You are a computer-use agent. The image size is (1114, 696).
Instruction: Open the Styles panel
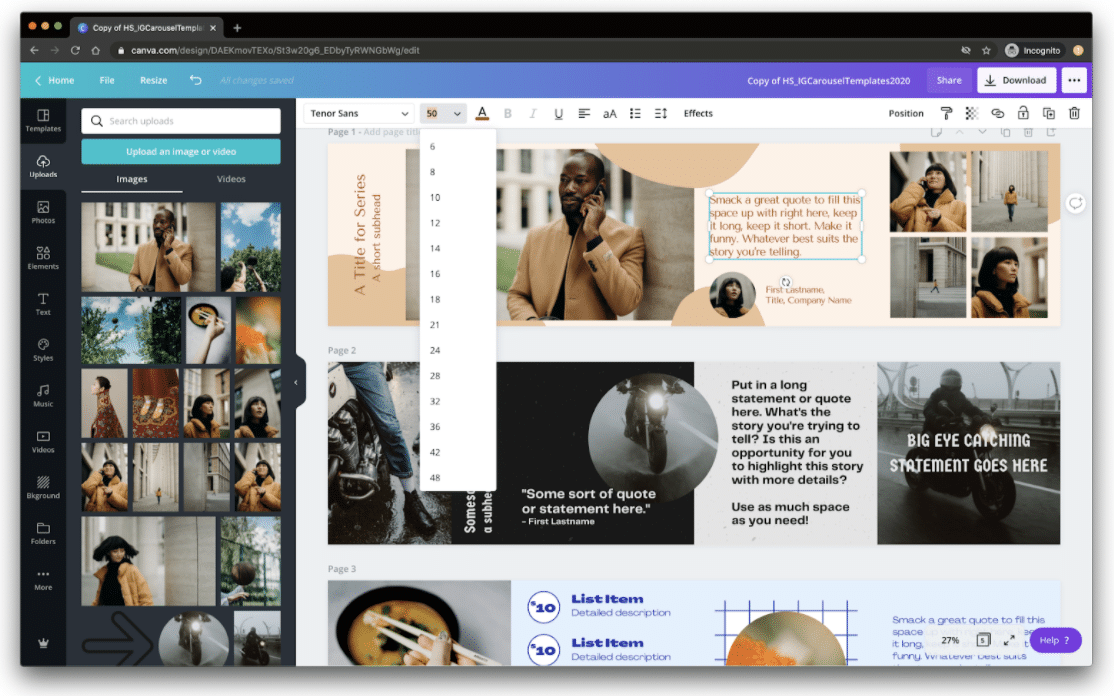pos(43,349)
